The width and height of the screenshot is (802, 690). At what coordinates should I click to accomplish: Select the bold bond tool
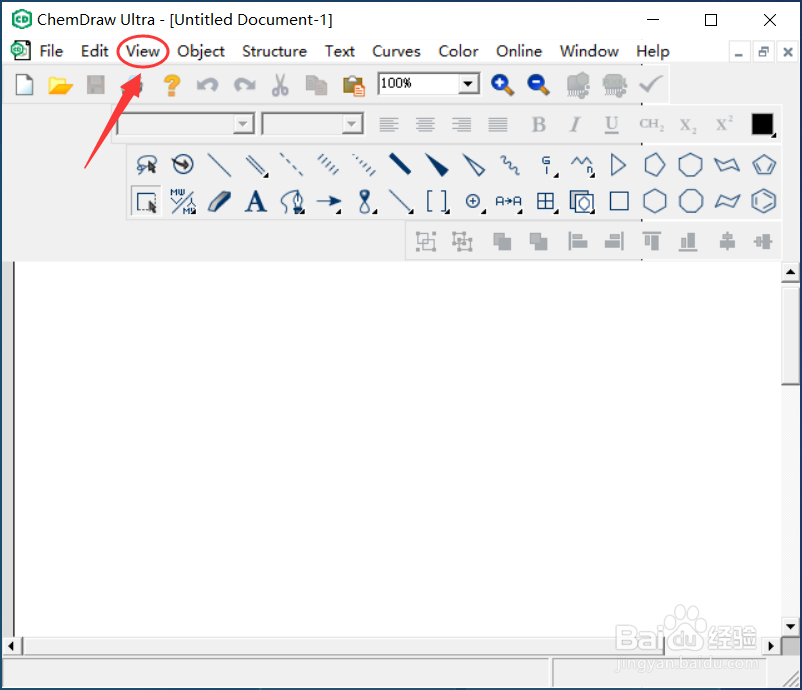point(400,165)
